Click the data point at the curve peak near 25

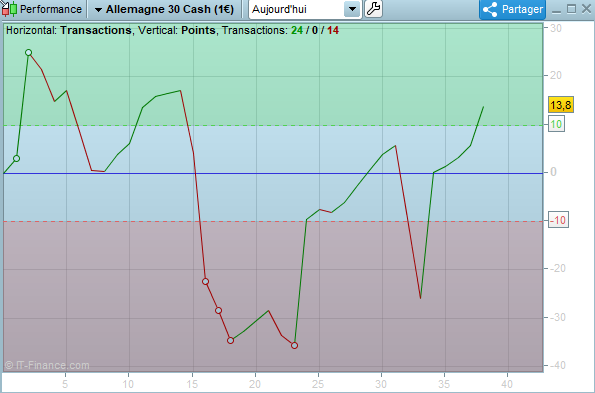click(28, 53)
